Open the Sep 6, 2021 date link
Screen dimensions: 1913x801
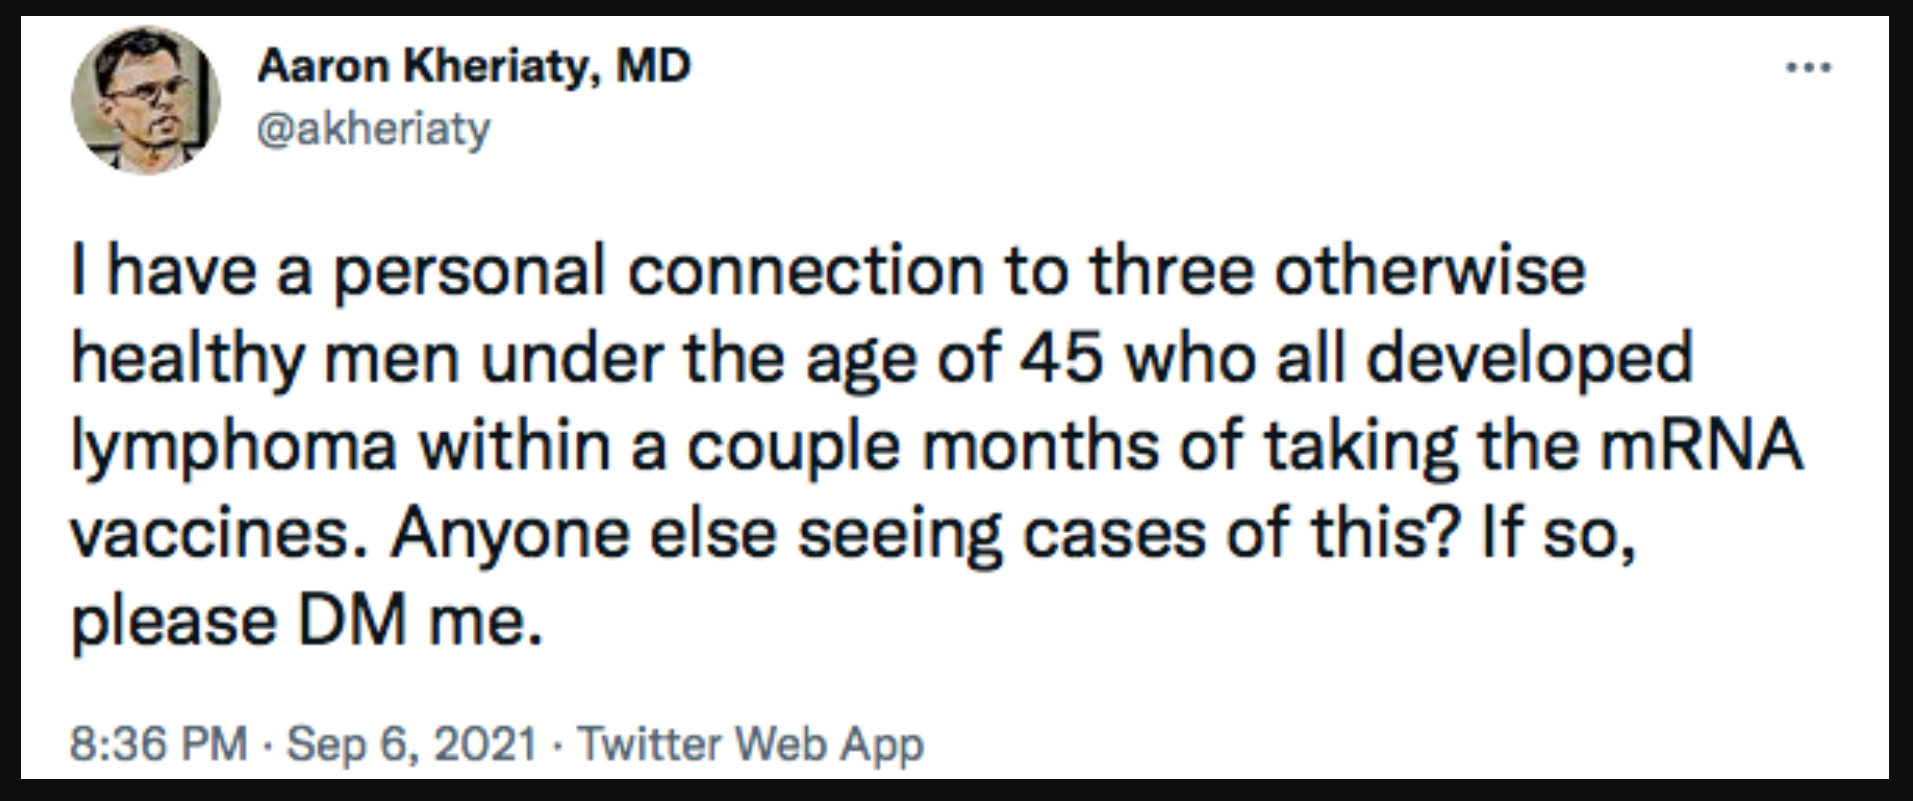click(x=412, y=744)
